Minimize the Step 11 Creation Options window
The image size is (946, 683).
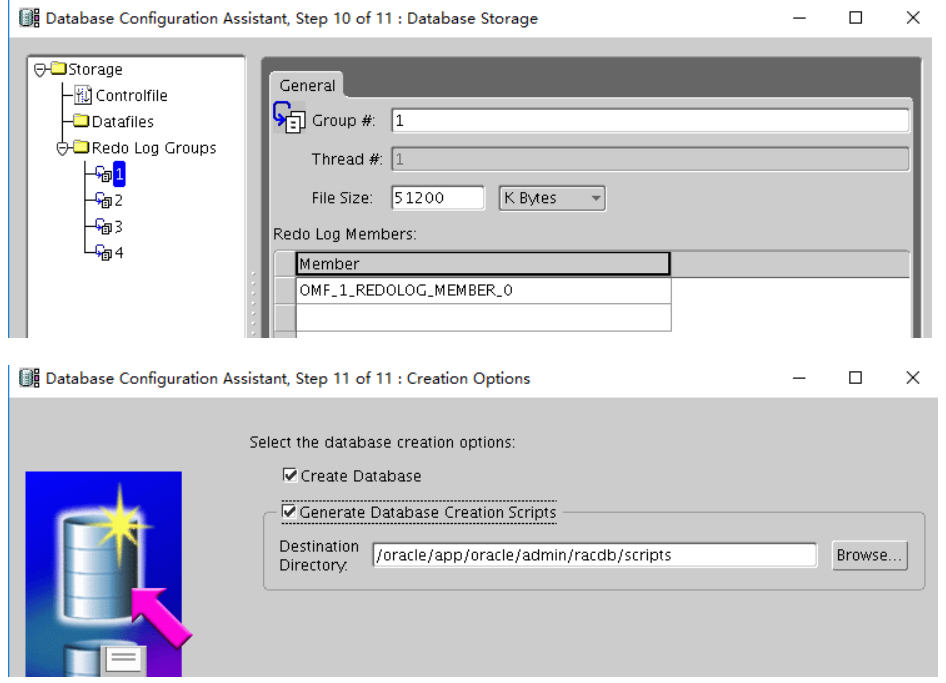tap(799, 378)
